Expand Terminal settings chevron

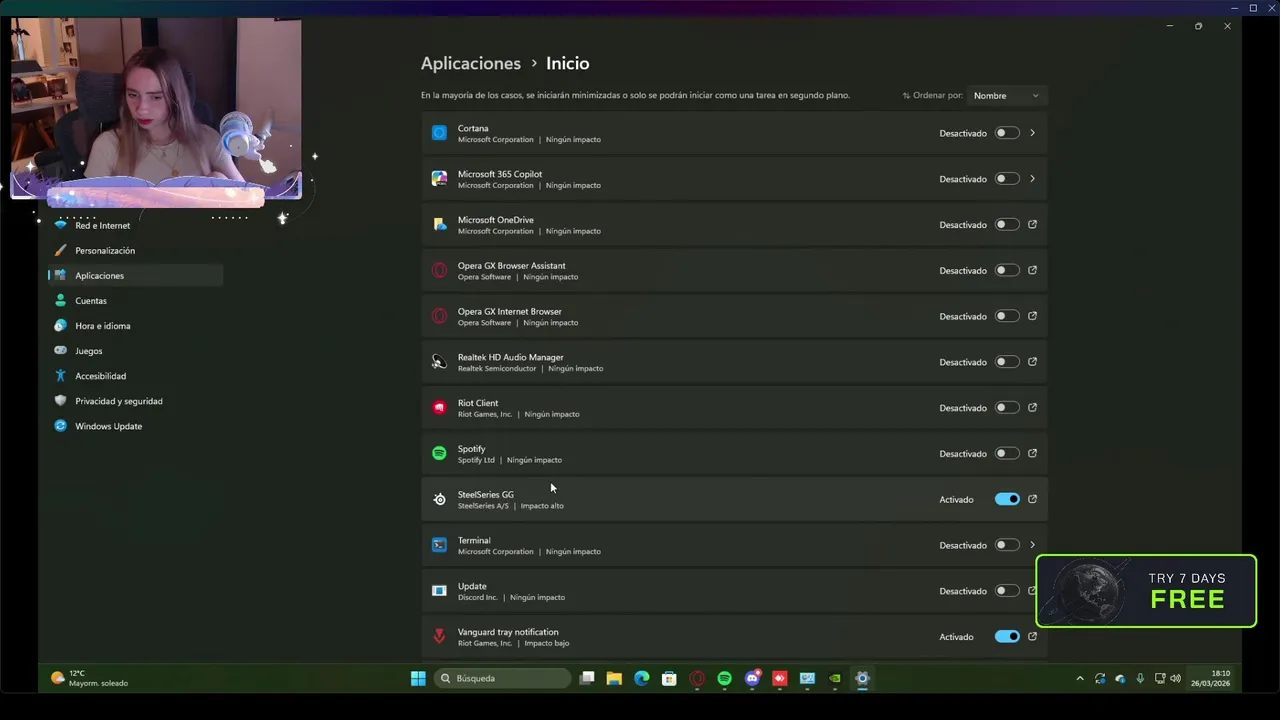click(x=1032, y=545)
